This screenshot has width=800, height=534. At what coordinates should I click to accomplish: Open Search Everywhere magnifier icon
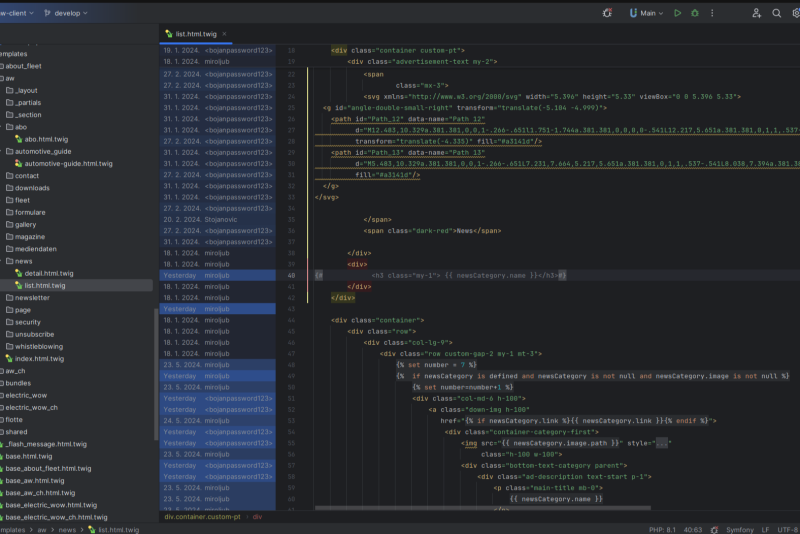click(776, 13)
